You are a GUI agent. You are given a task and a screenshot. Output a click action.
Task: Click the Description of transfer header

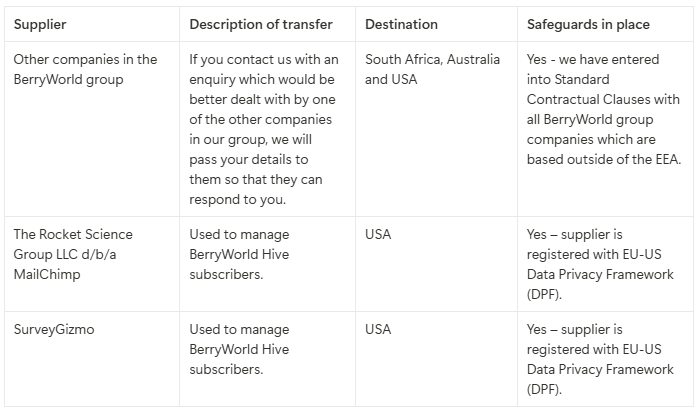pos(260,24)
